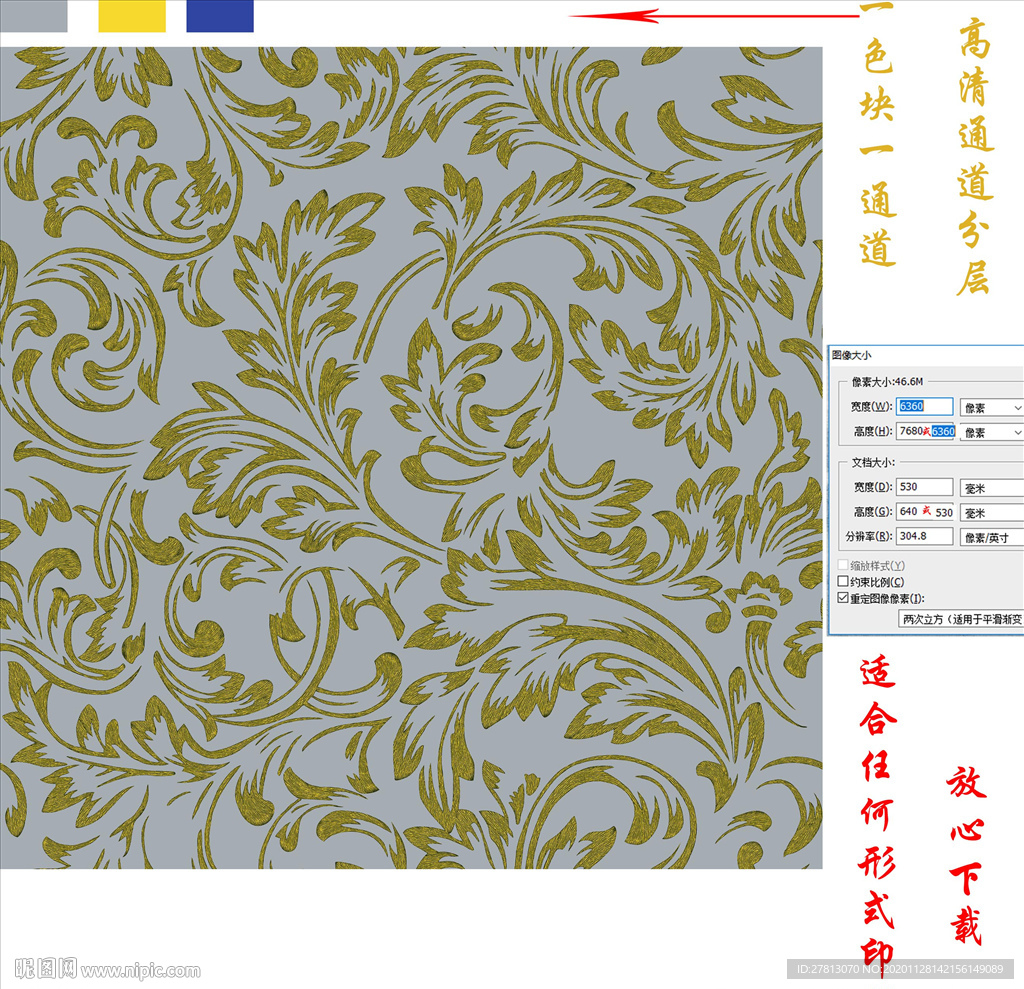Open the document height 毫米 unit dropdown
The width and height of the screenshot is (1024, 989).
click(x=991, y=513)
